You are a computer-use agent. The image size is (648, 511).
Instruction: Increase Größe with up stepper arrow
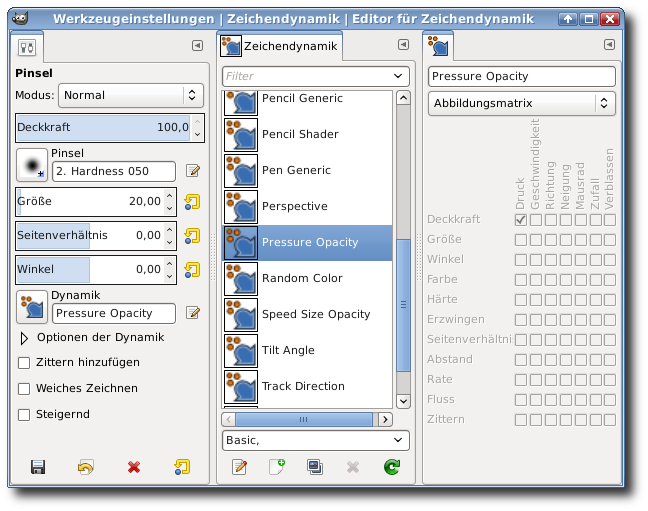[x=169, y=195]
